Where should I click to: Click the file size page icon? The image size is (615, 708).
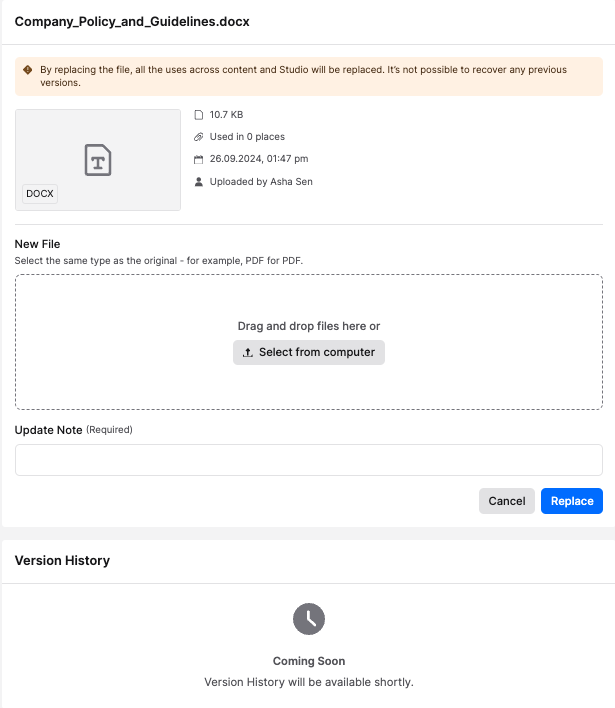[199, 115]
